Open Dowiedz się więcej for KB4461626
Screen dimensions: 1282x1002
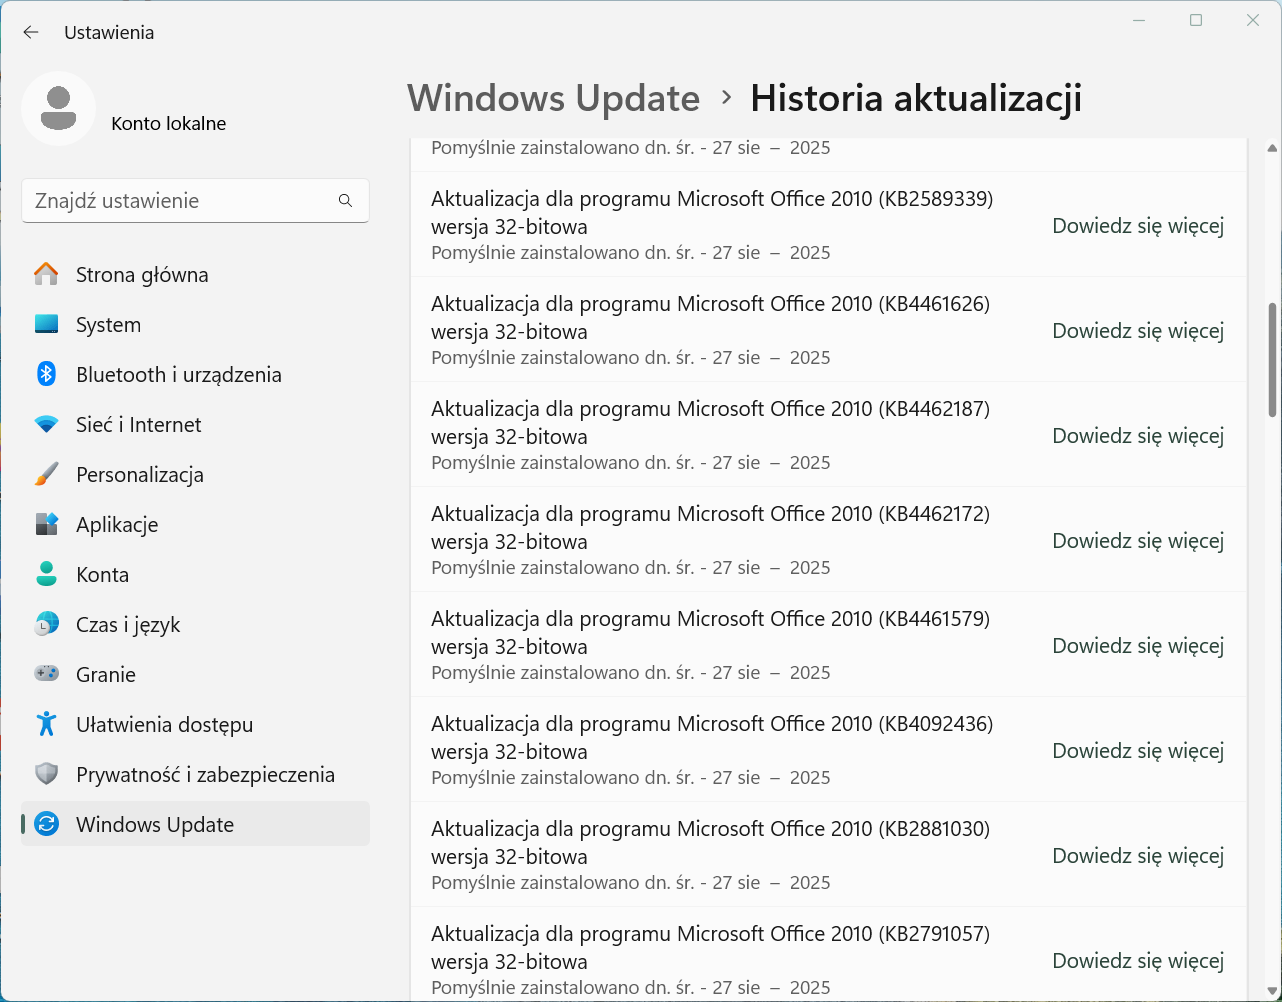1138,331
